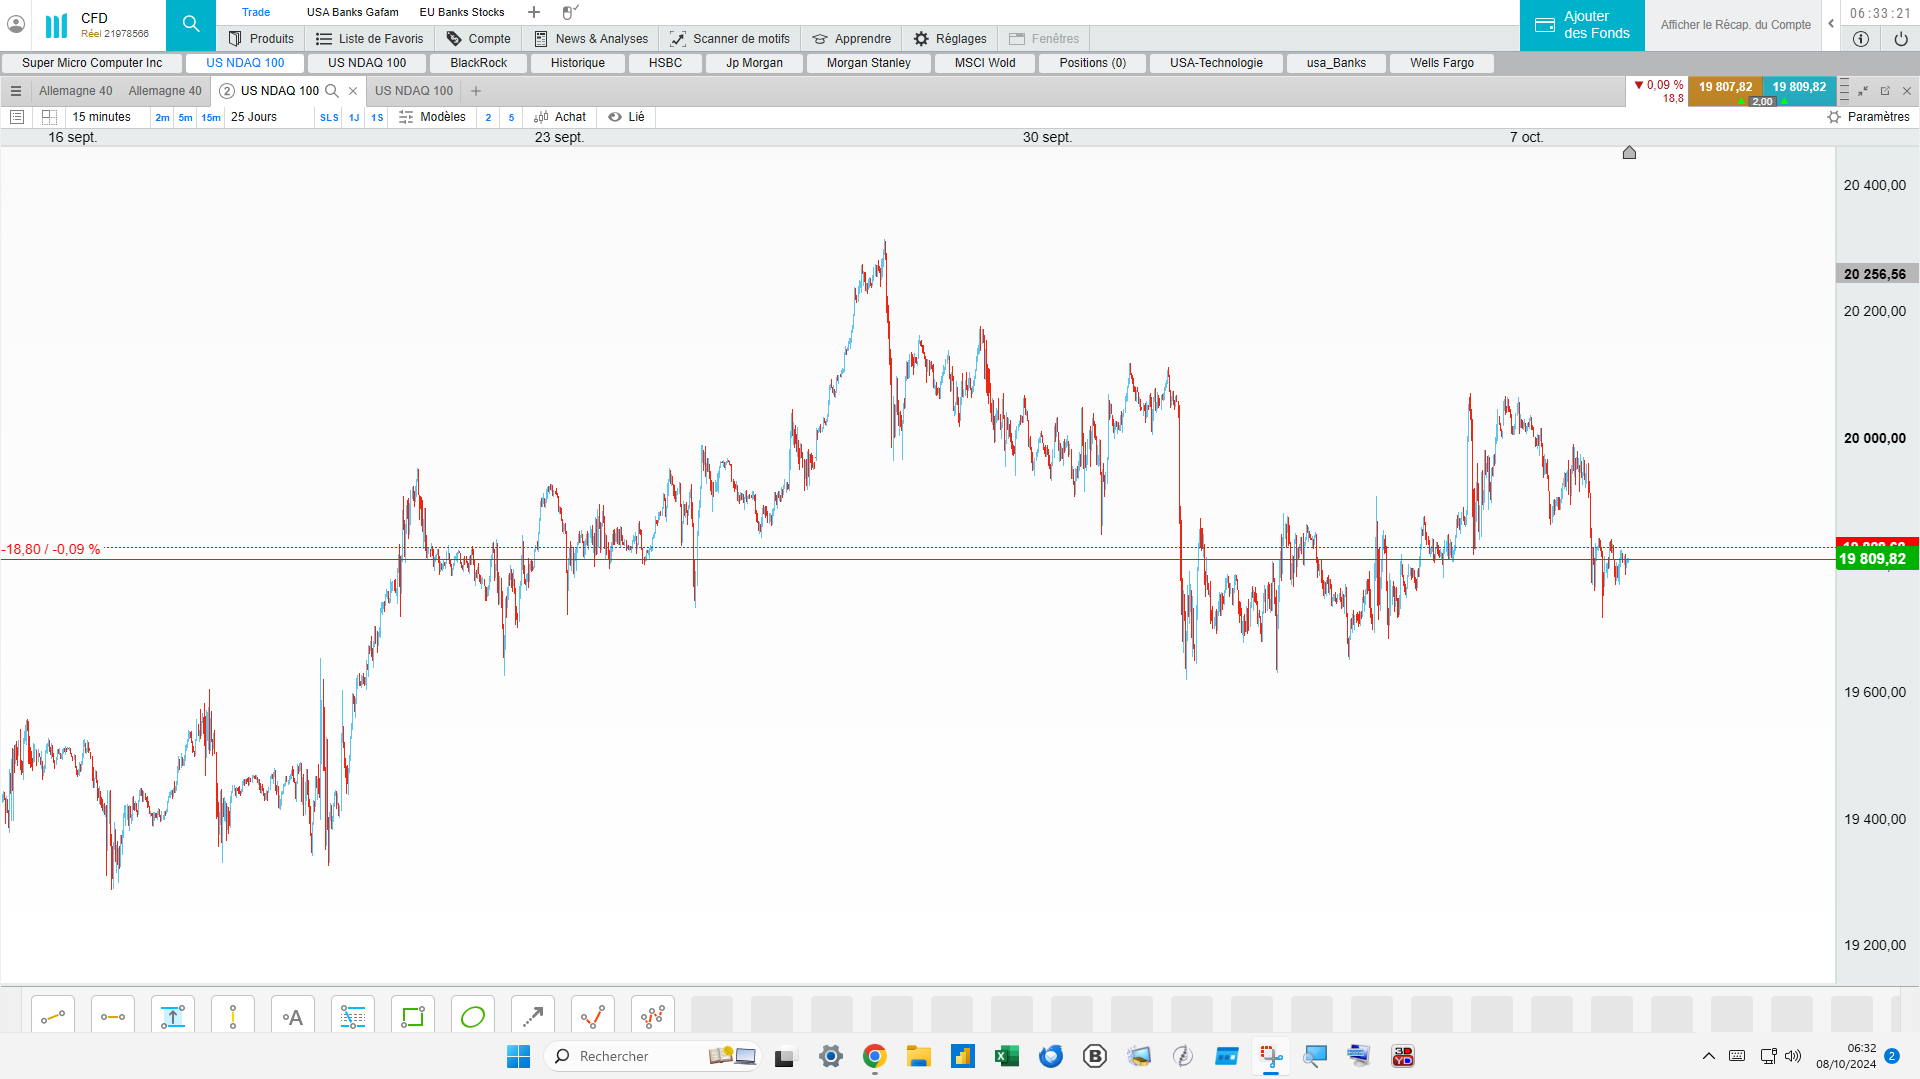Choose the text annotation tool
Screen dimensions: 1920x1079
pyautogui.click(x=293, y=1016)
